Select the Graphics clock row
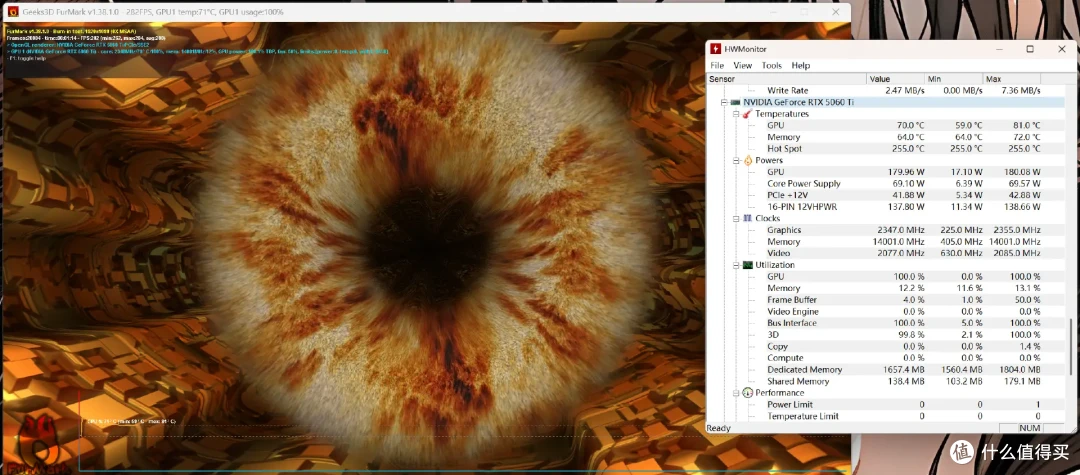This screenshot has width=1080, height=475. coord(887,230)
